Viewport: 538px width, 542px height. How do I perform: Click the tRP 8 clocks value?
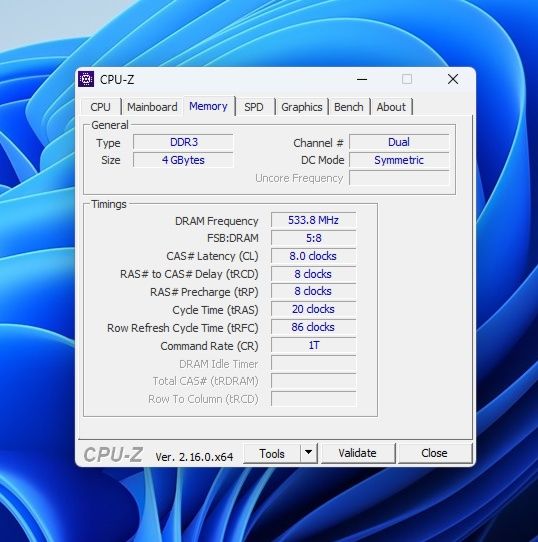[x=314, y=291]
